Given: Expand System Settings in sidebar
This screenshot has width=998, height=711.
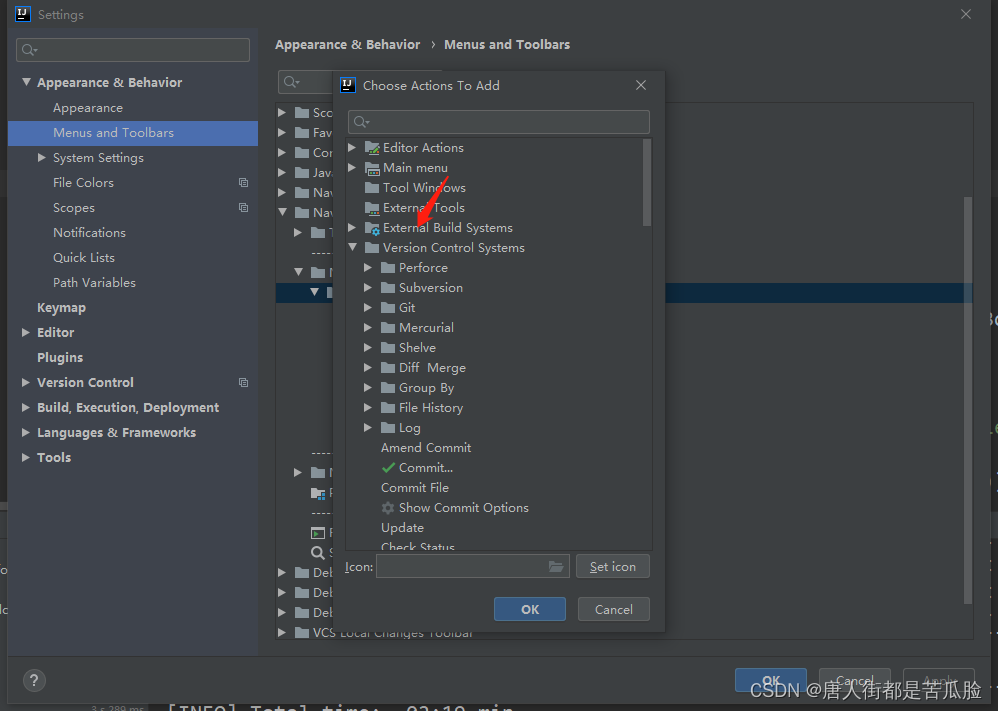Looking at the screenshot, I should click(x=41, y=157).
